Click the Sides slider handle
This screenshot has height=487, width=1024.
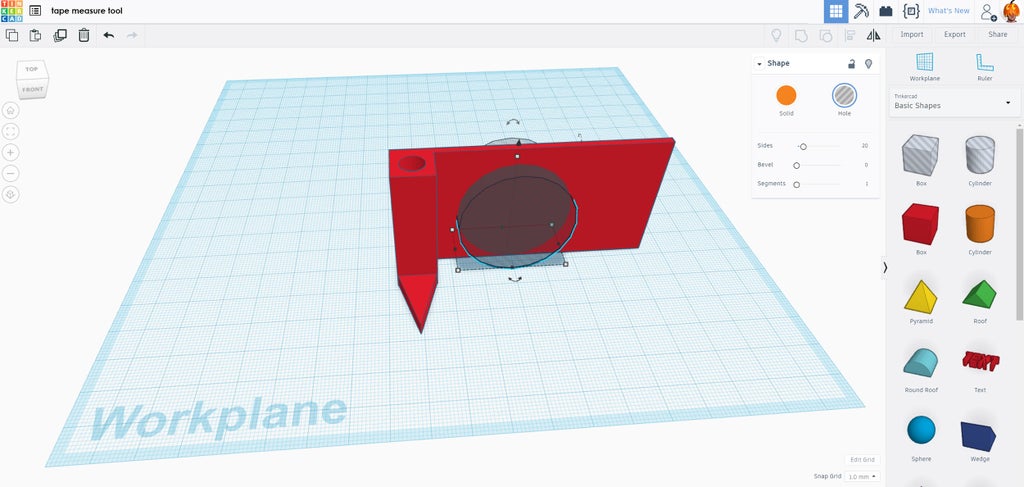pyautogui.click(x=803, y=146)
